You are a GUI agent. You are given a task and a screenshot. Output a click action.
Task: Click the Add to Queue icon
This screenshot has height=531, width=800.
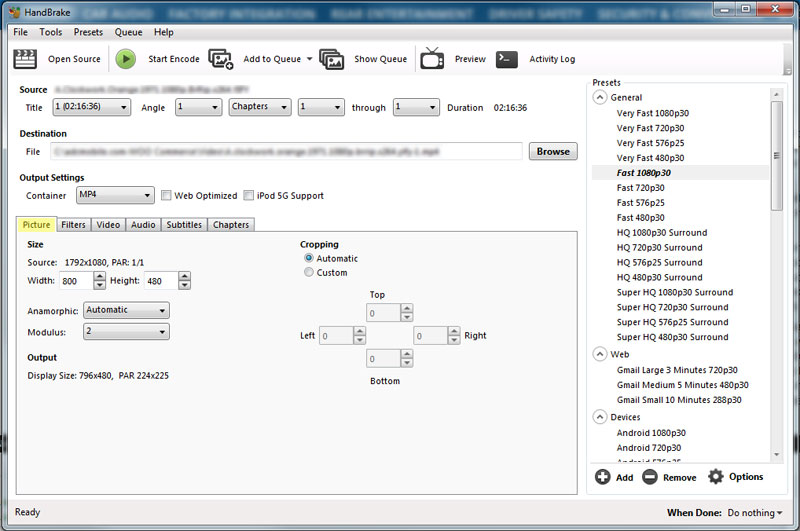point(221,59)
